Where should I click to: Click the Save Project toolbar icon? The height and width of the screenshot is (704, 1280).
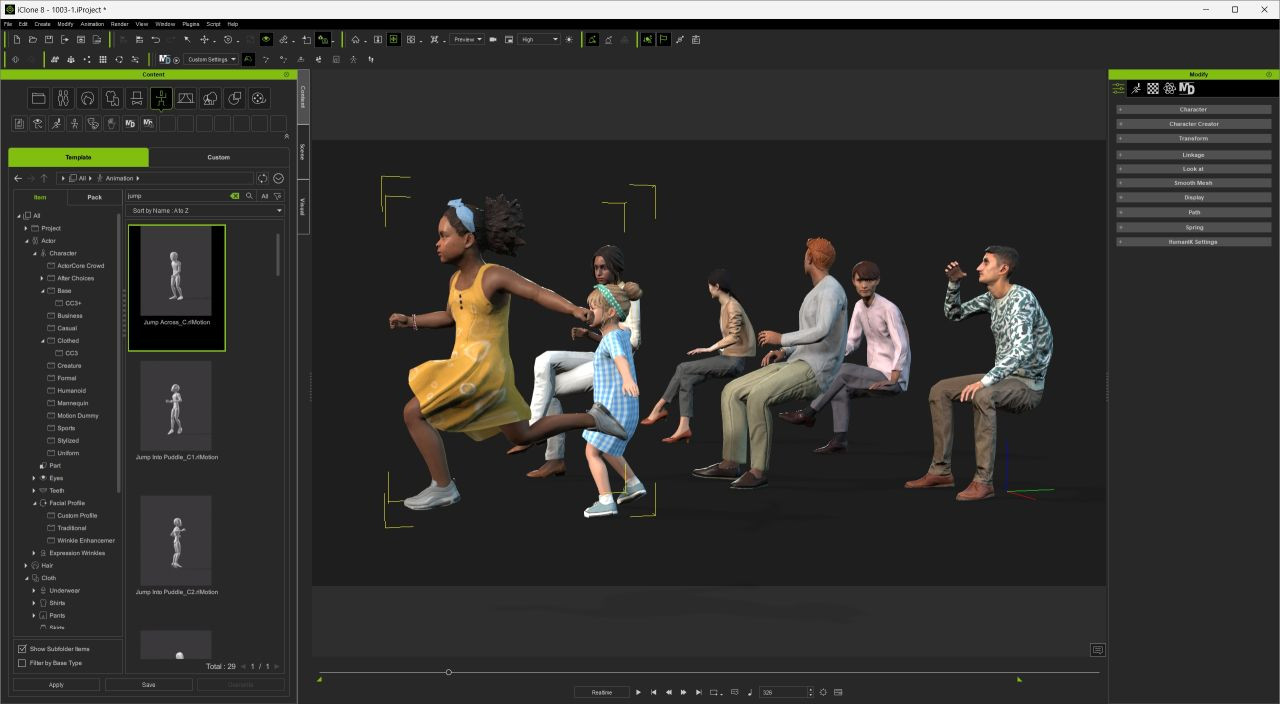click(x=49, y=40)
